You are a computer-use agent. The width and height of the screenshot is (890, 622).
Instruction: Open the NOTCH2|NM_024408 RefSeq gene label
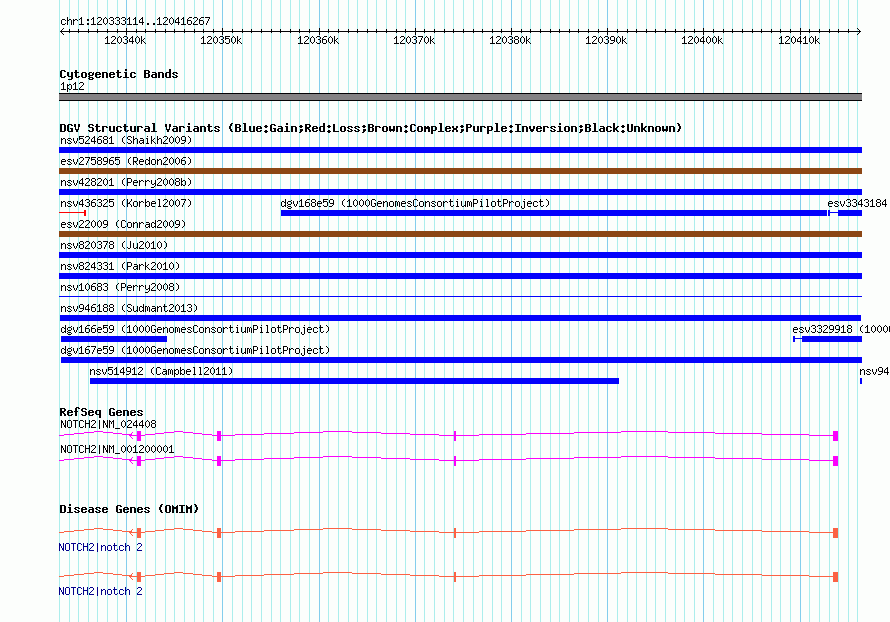pos(107,424)
